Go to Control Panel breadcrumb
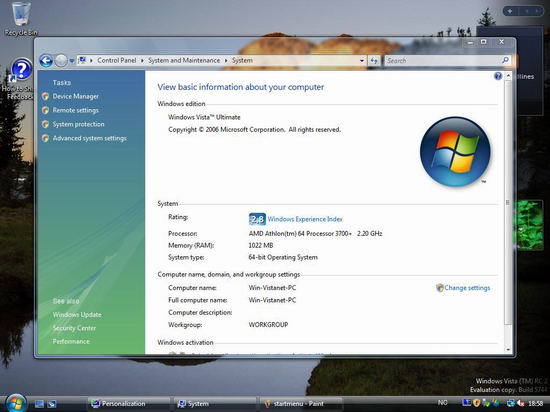The width and height of the screenshot is (550, 412). [x=116, y=60]
